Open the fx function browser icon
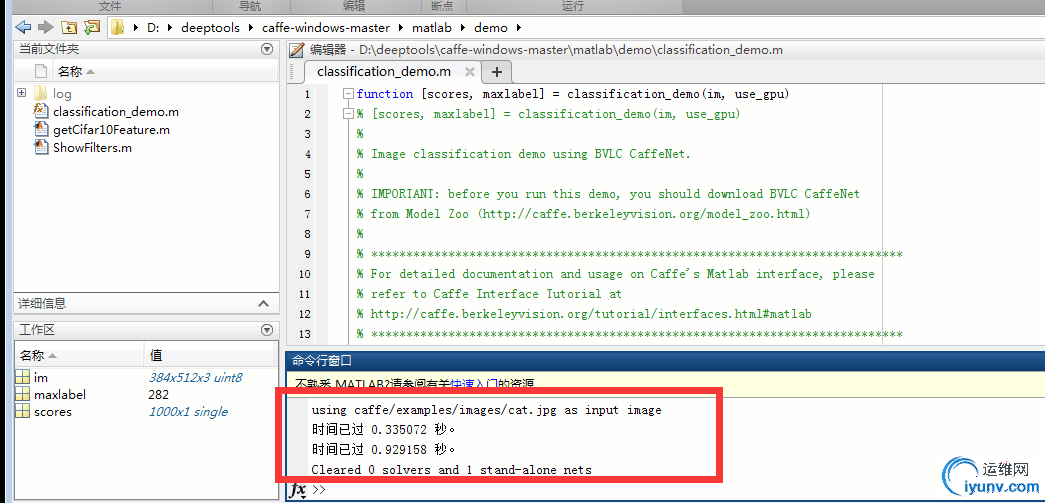The height and width of the screenshot is (503, 1045). 299,490
